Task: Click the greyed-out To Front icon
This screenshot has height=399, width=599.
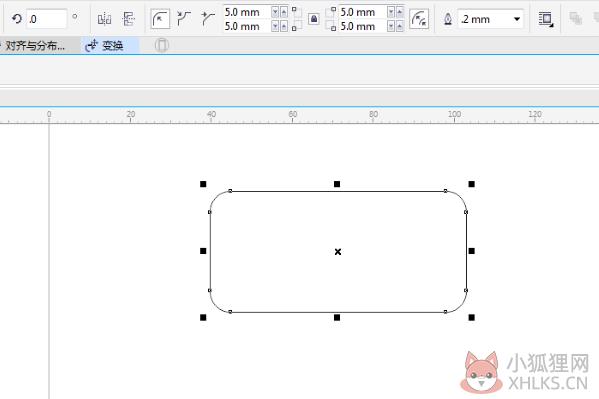Action: 575,18
